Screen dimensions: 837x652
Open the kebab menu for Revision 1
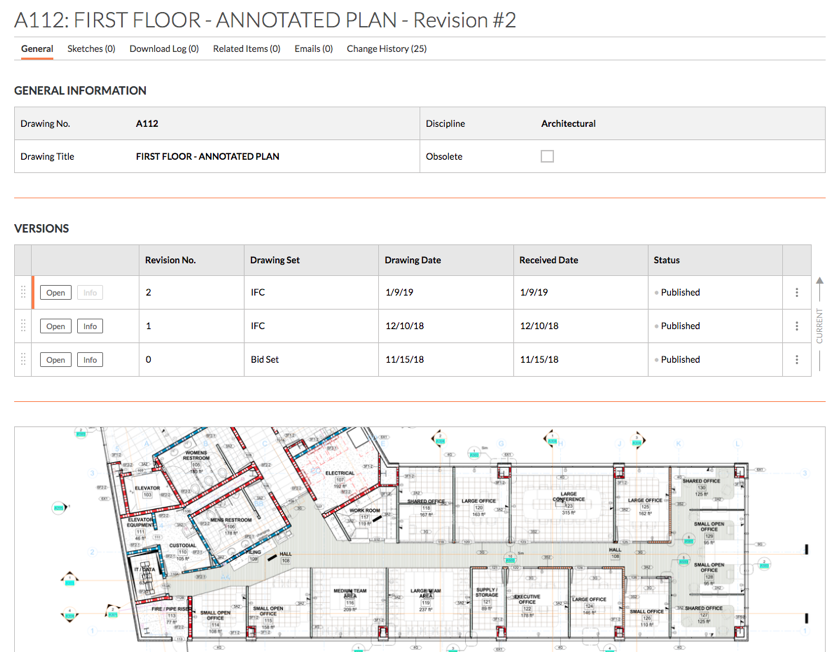[x=796, y=326]
